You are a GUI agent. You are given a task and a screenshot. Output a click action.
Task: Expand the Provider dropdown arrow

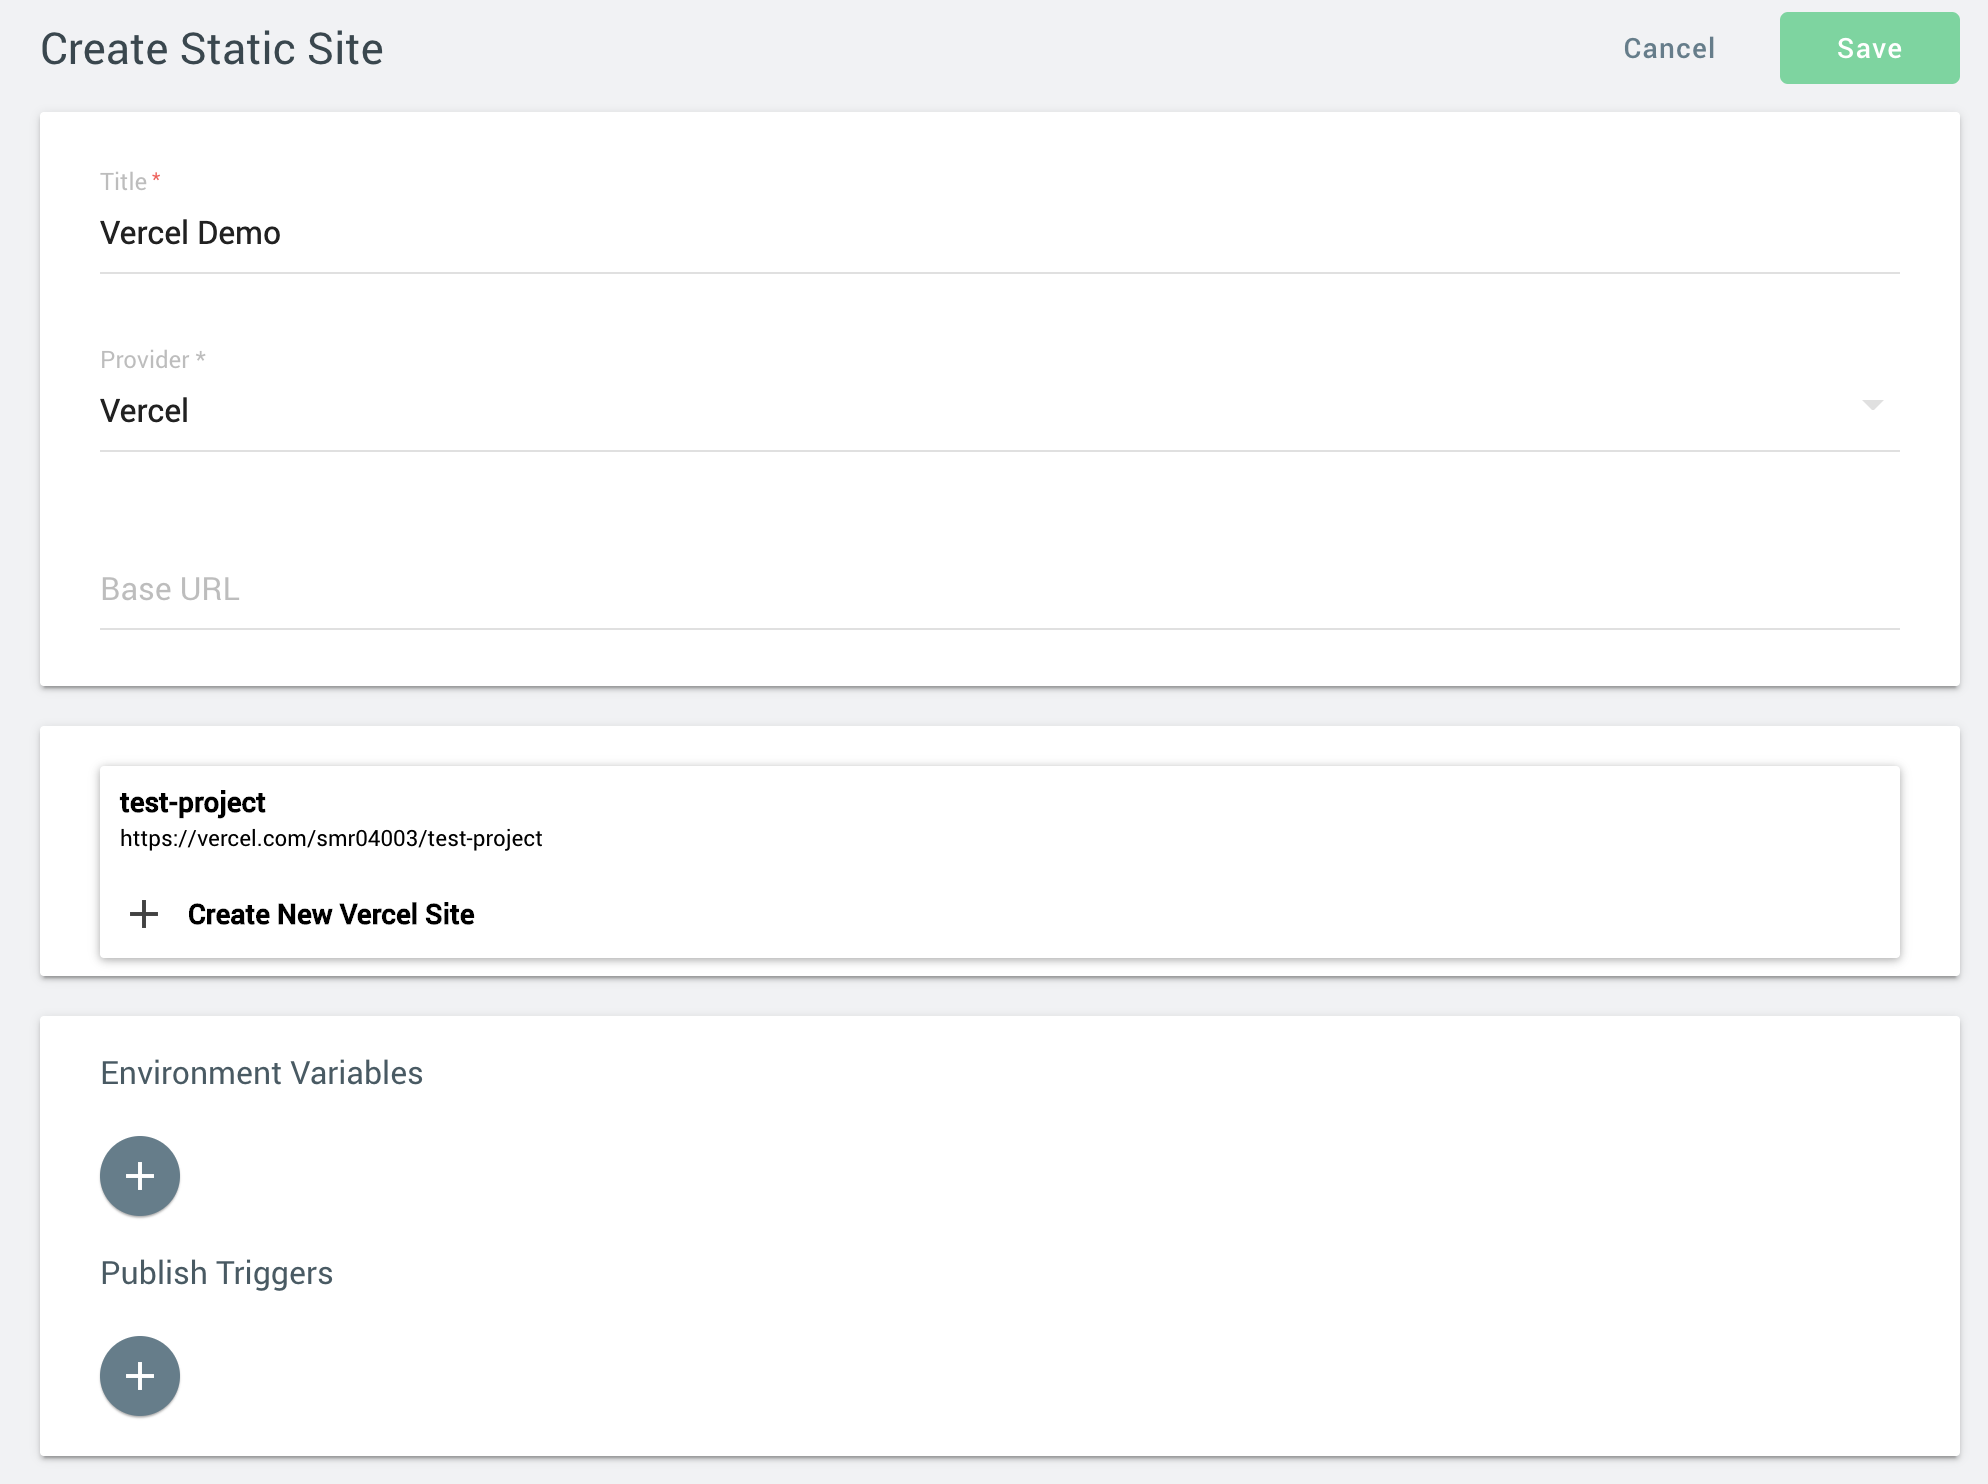[1872, 405]
